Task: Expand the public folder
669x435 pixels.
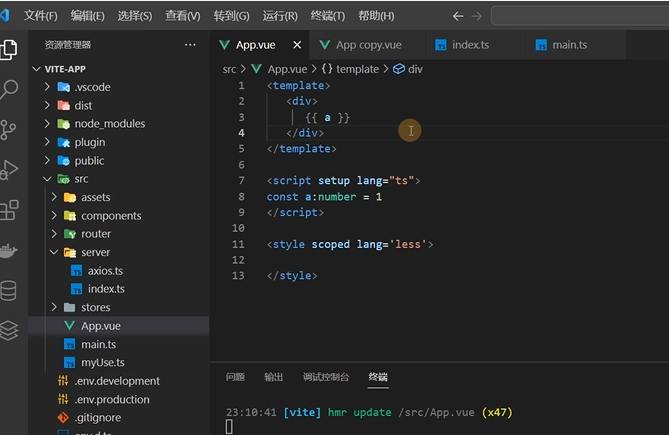Action: (x=47, y=161)
